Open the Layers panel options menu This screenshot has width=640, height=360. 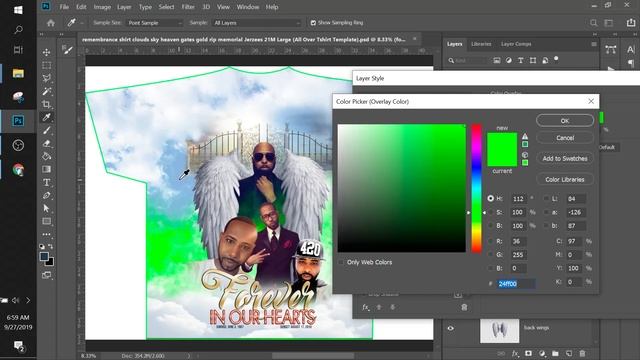coord(594,44)
